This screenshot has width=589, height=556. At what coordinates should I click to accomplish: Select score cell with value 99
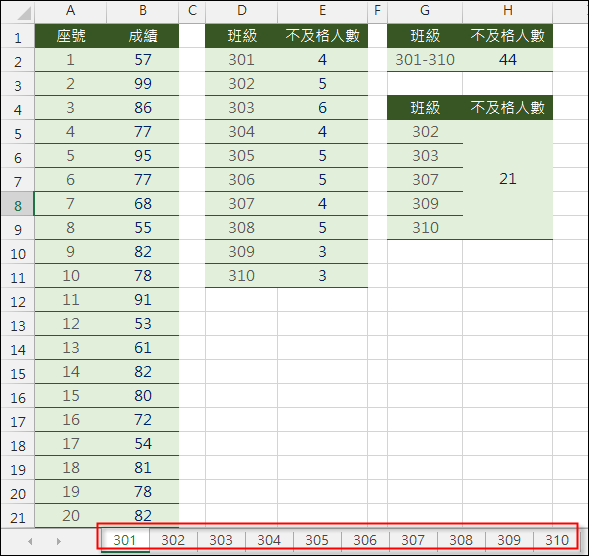click(143, 84)
